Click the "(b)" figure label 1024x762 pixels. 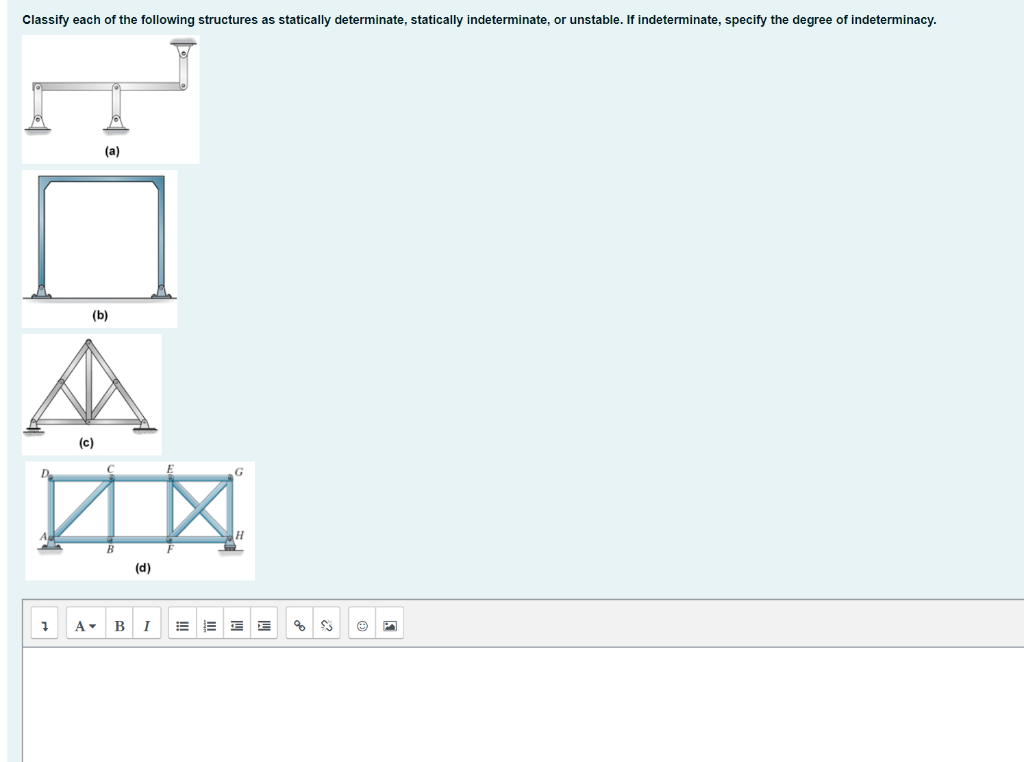[100, 315]
